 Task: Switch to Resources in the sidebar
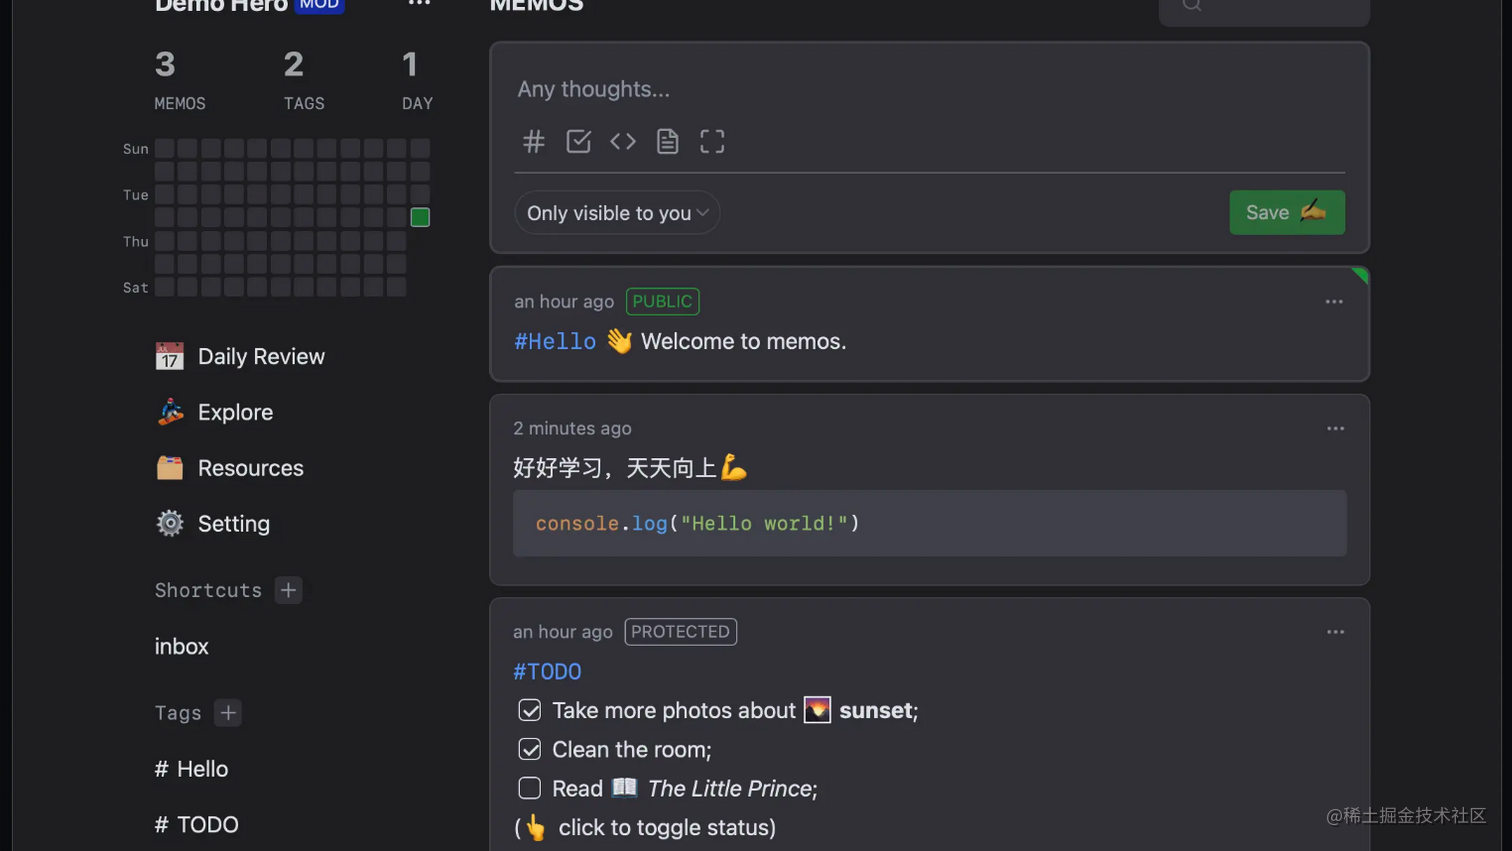coord(250,467)
